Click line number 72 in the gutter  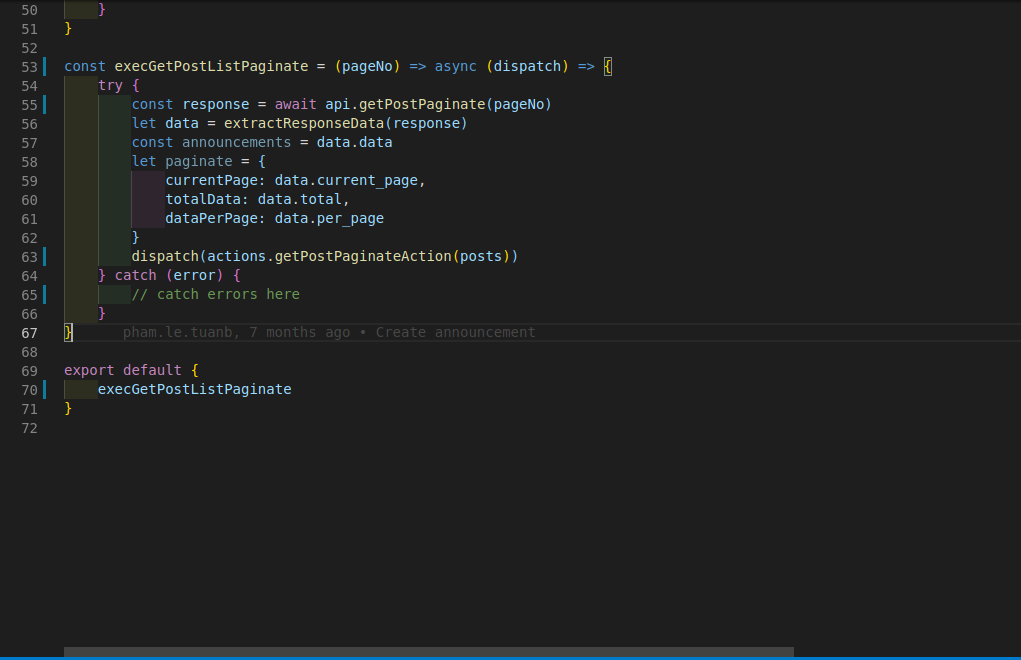(29, 428)
